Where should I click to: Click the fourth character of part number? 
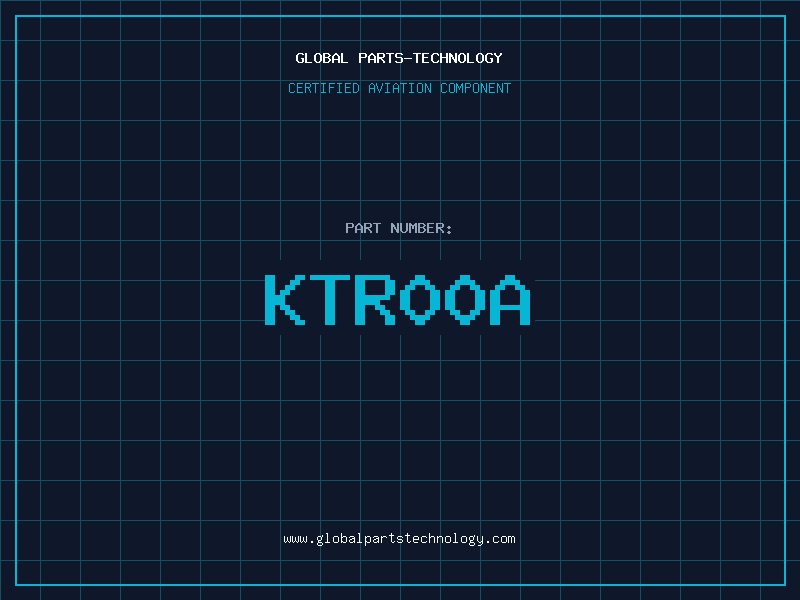[x=420, y=300]
